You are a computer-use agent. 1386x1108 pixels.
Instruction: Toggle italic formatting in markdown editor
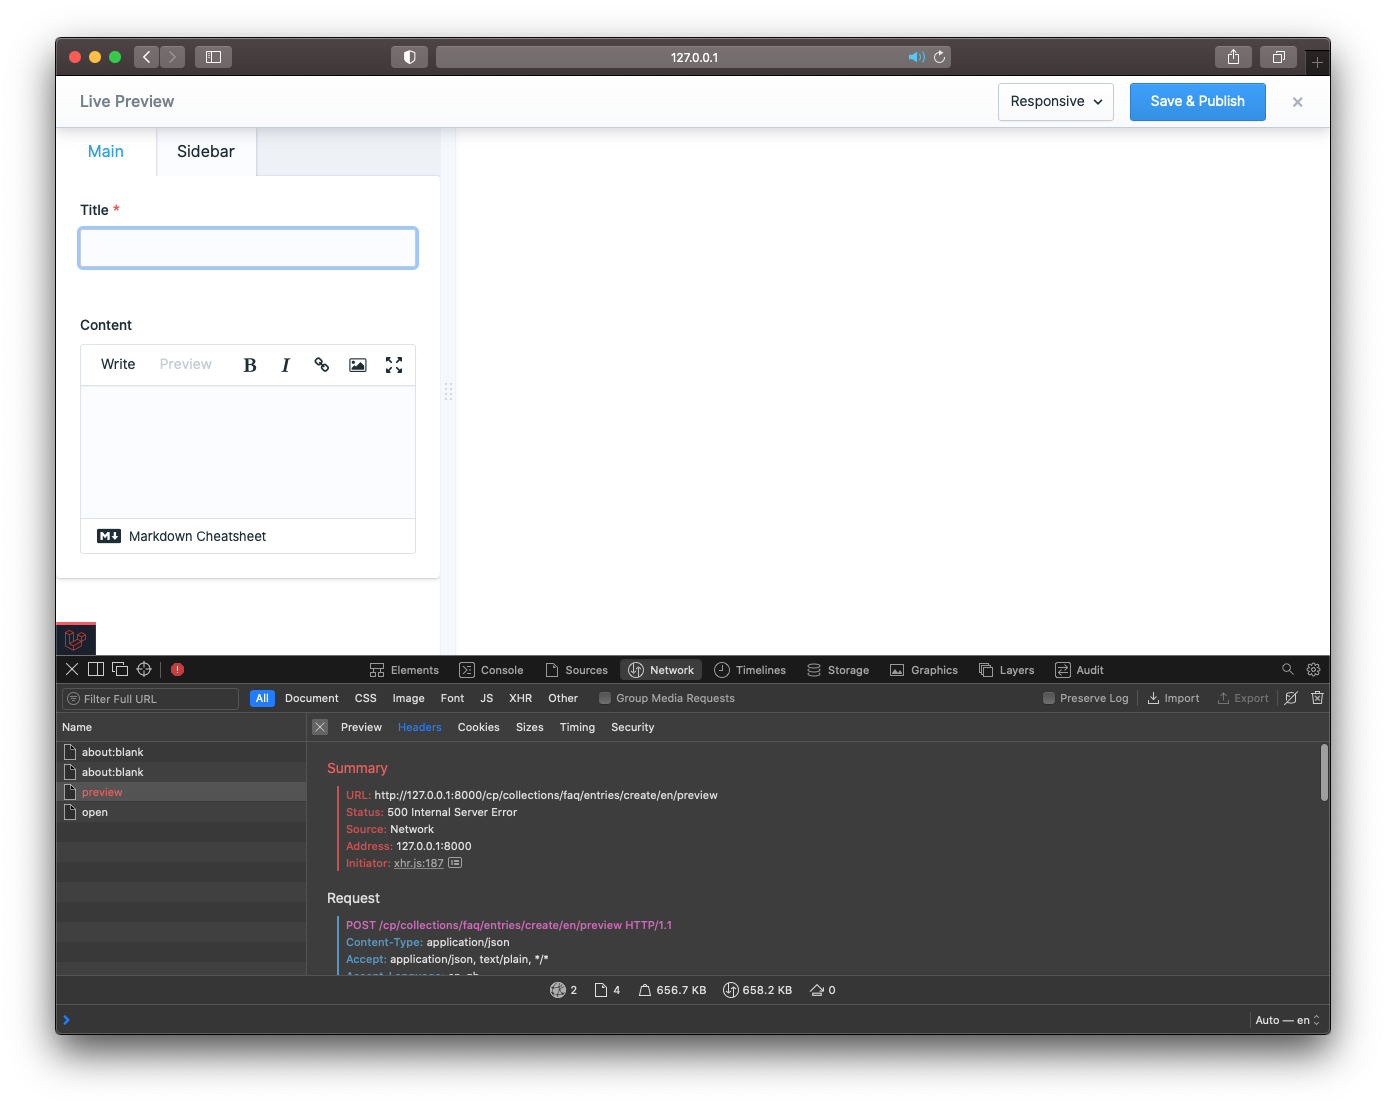click(286, 365)
